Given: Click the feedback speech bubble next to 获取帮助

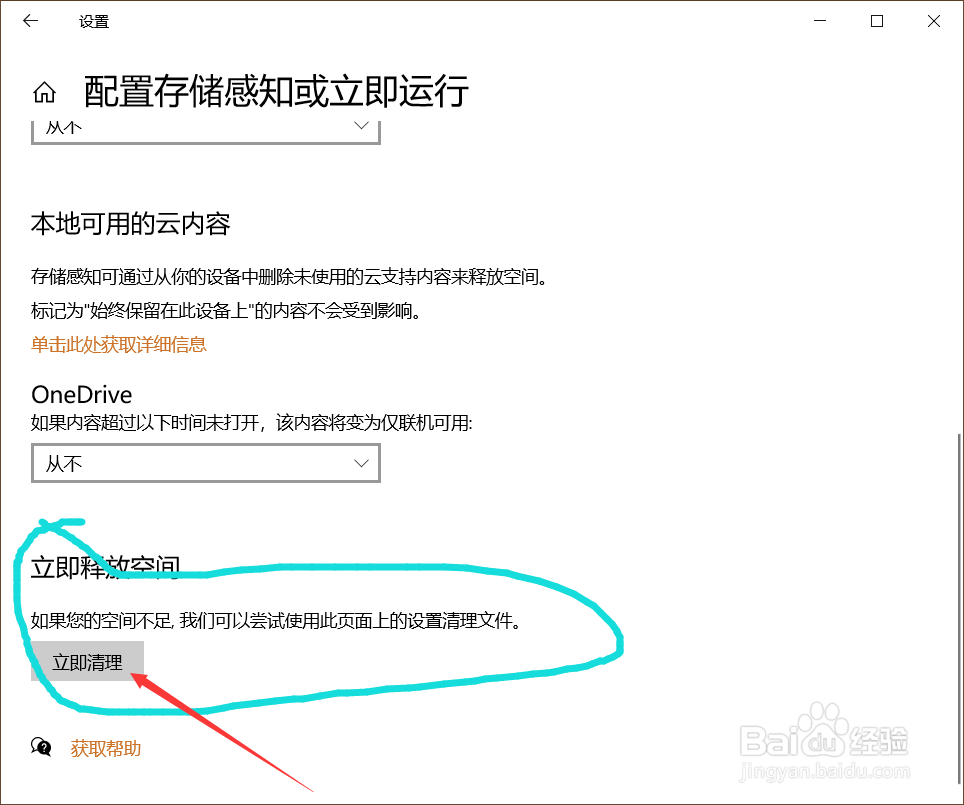Looking at the screenshot, I should tap(40, 746).
